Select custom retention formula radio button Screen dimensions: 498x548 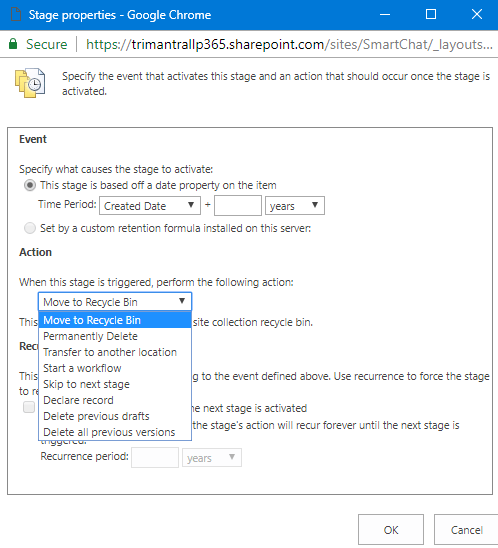coord(30,228)
